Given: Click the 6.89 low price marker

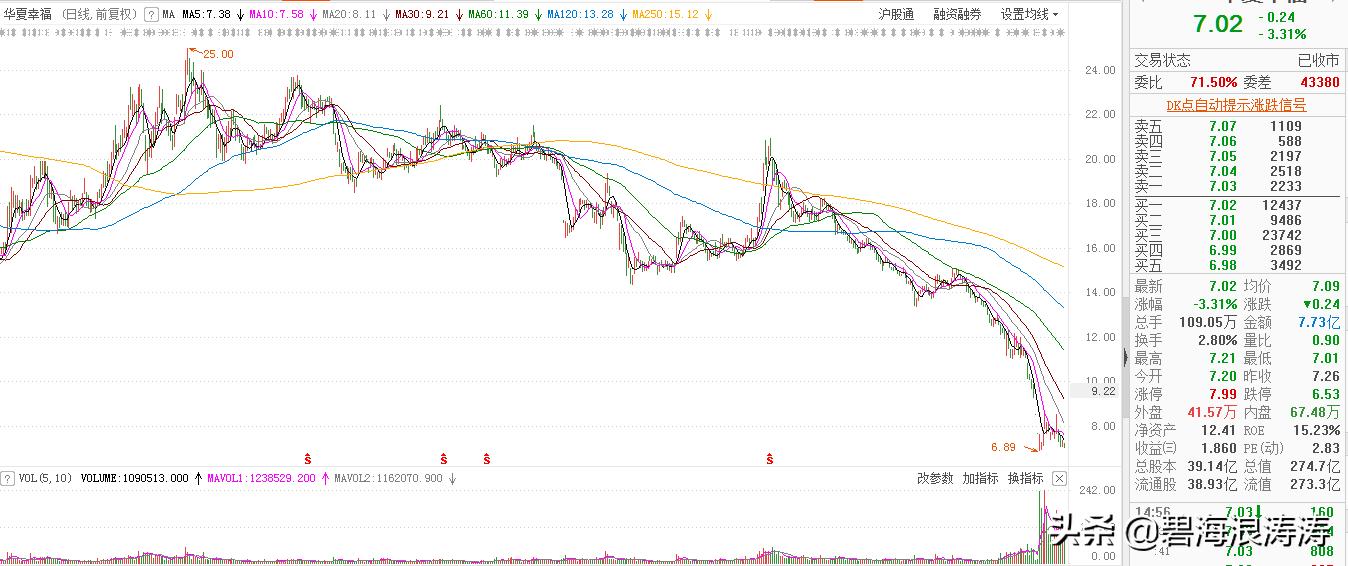Looking at the screenshot, I should [1003, 447].
